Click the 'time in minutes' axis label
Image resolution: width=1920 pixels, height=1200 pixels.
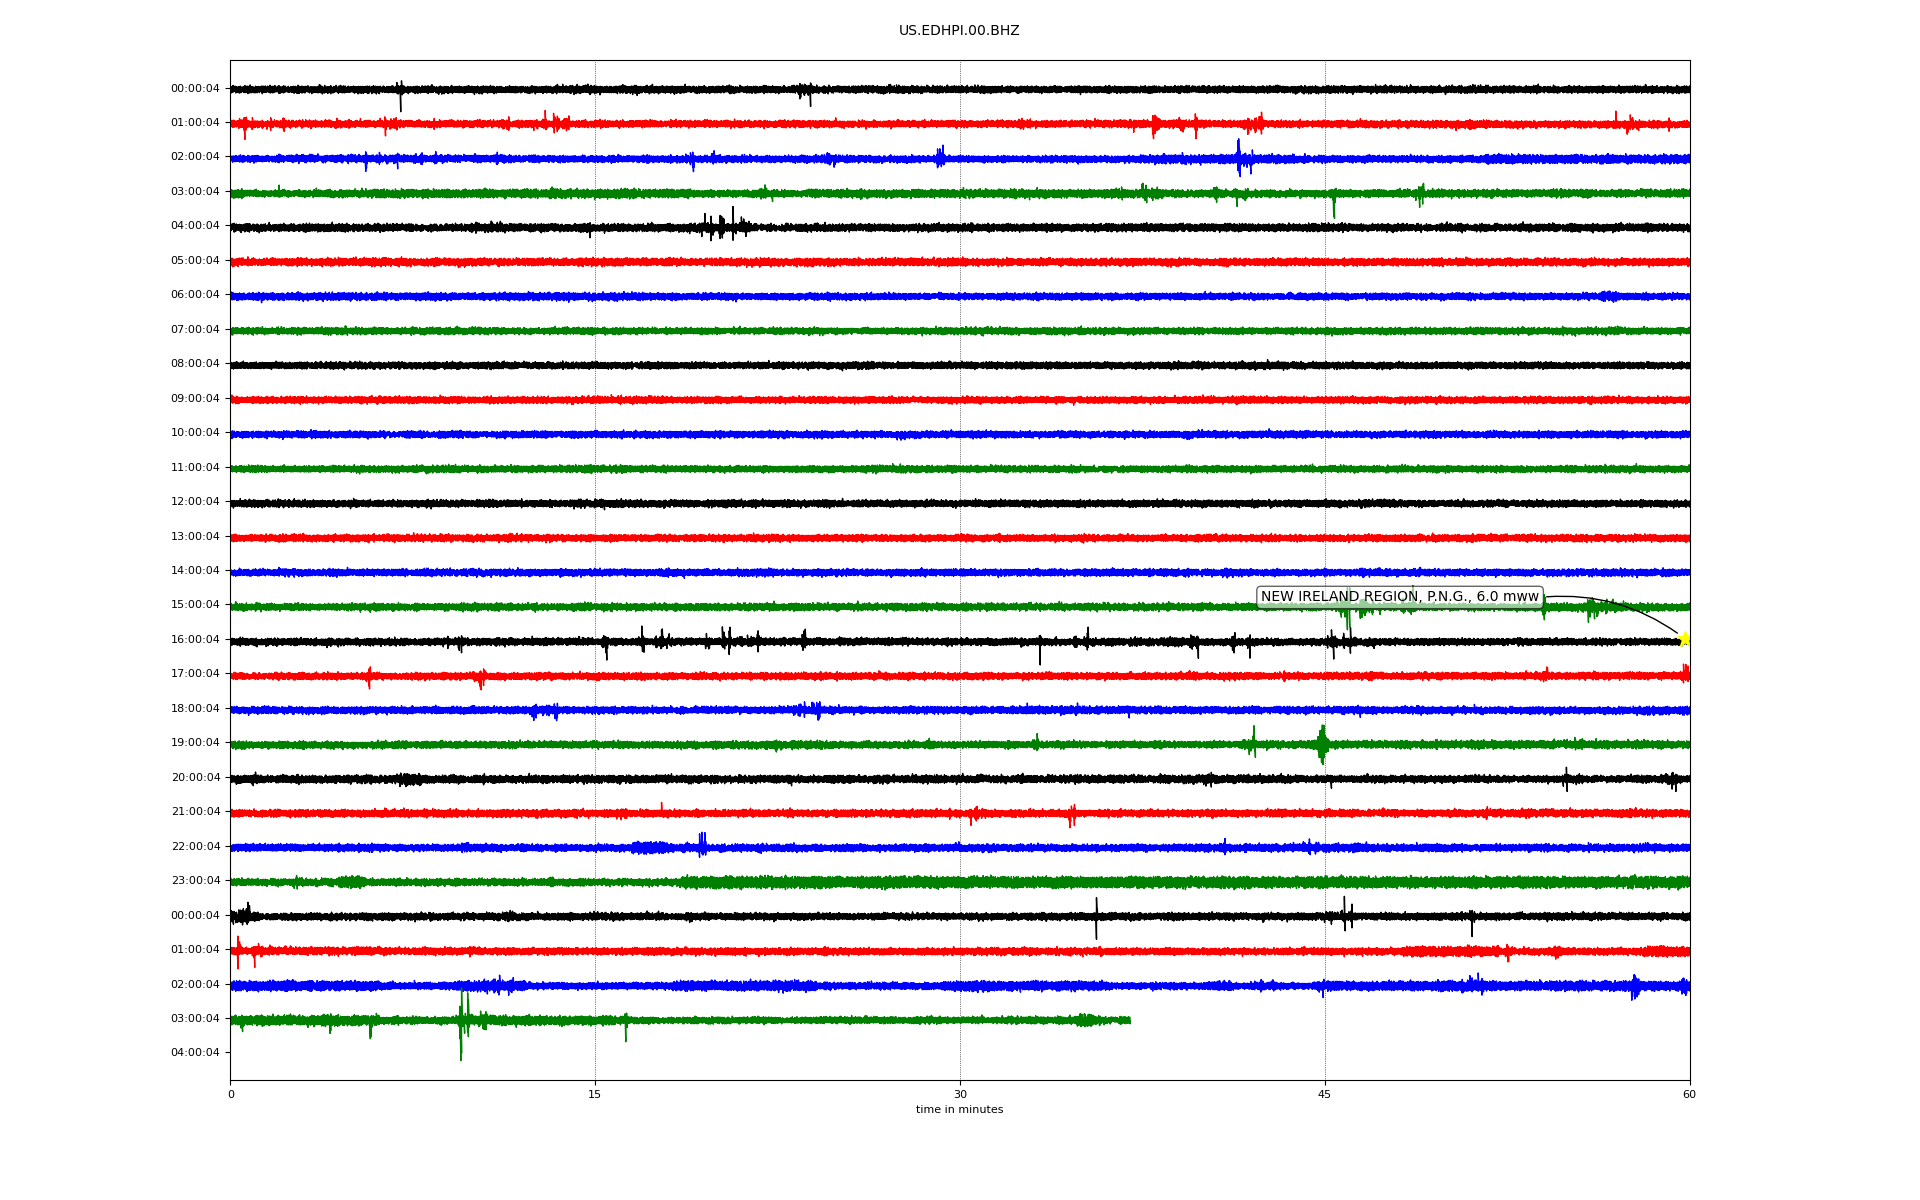tap(959, 1110)
